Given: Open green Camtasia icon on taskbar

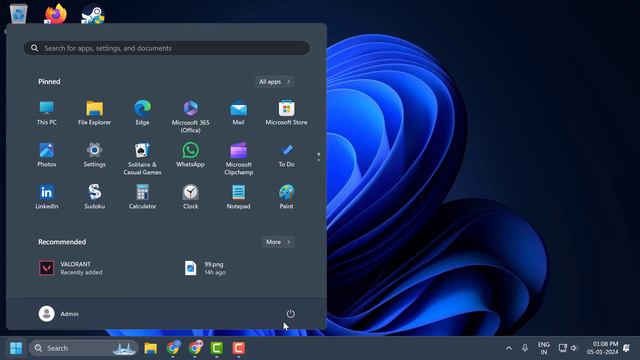Looking at the screenshot, I should 217,348.
